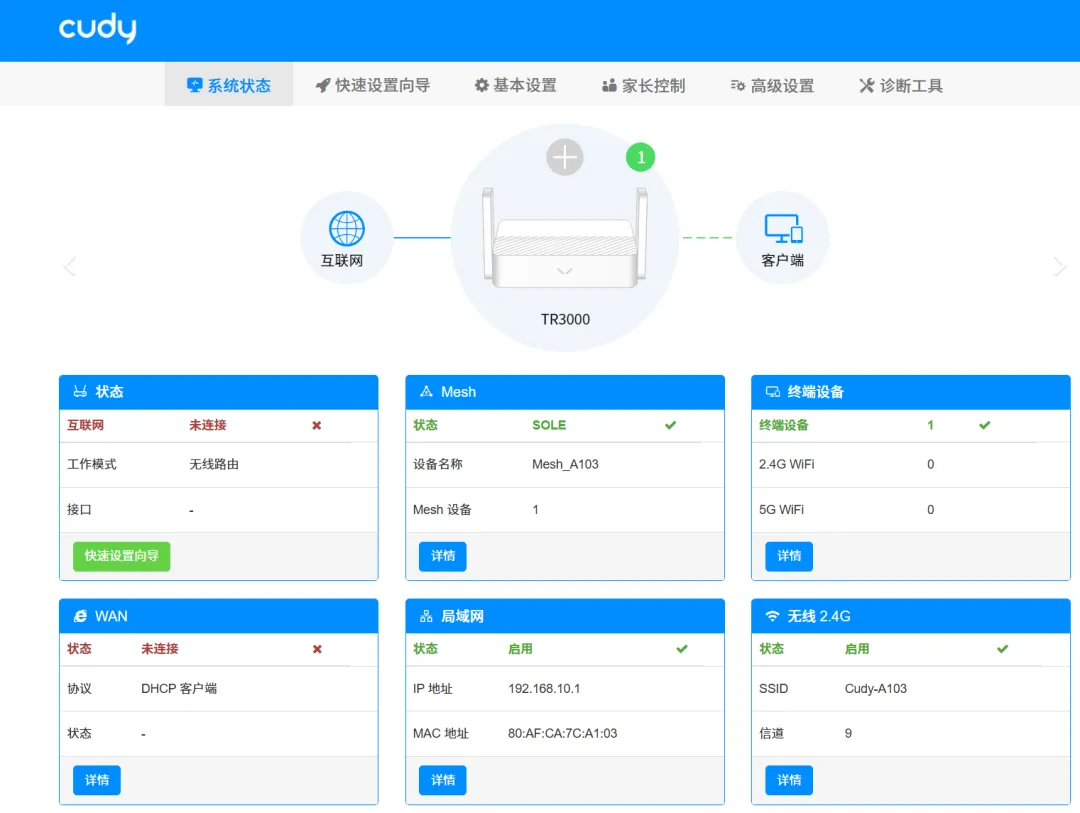
Task: Click the green check in Mesh 状态 row
Action: (671, 425)
